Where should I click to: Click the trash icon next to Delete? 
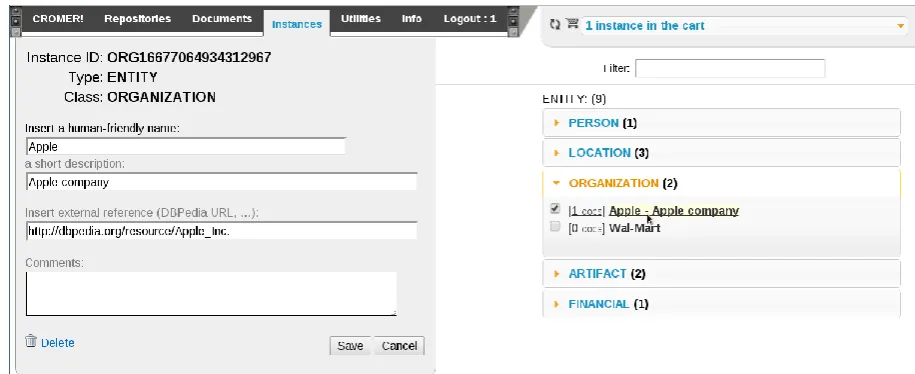click(31, 341)
